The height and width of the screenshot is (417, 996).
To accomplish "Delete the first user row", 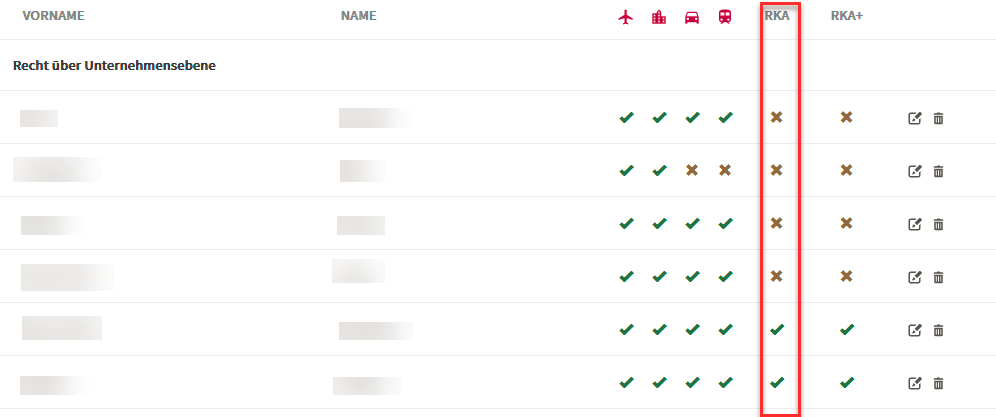I will click(x=938, y=118).
